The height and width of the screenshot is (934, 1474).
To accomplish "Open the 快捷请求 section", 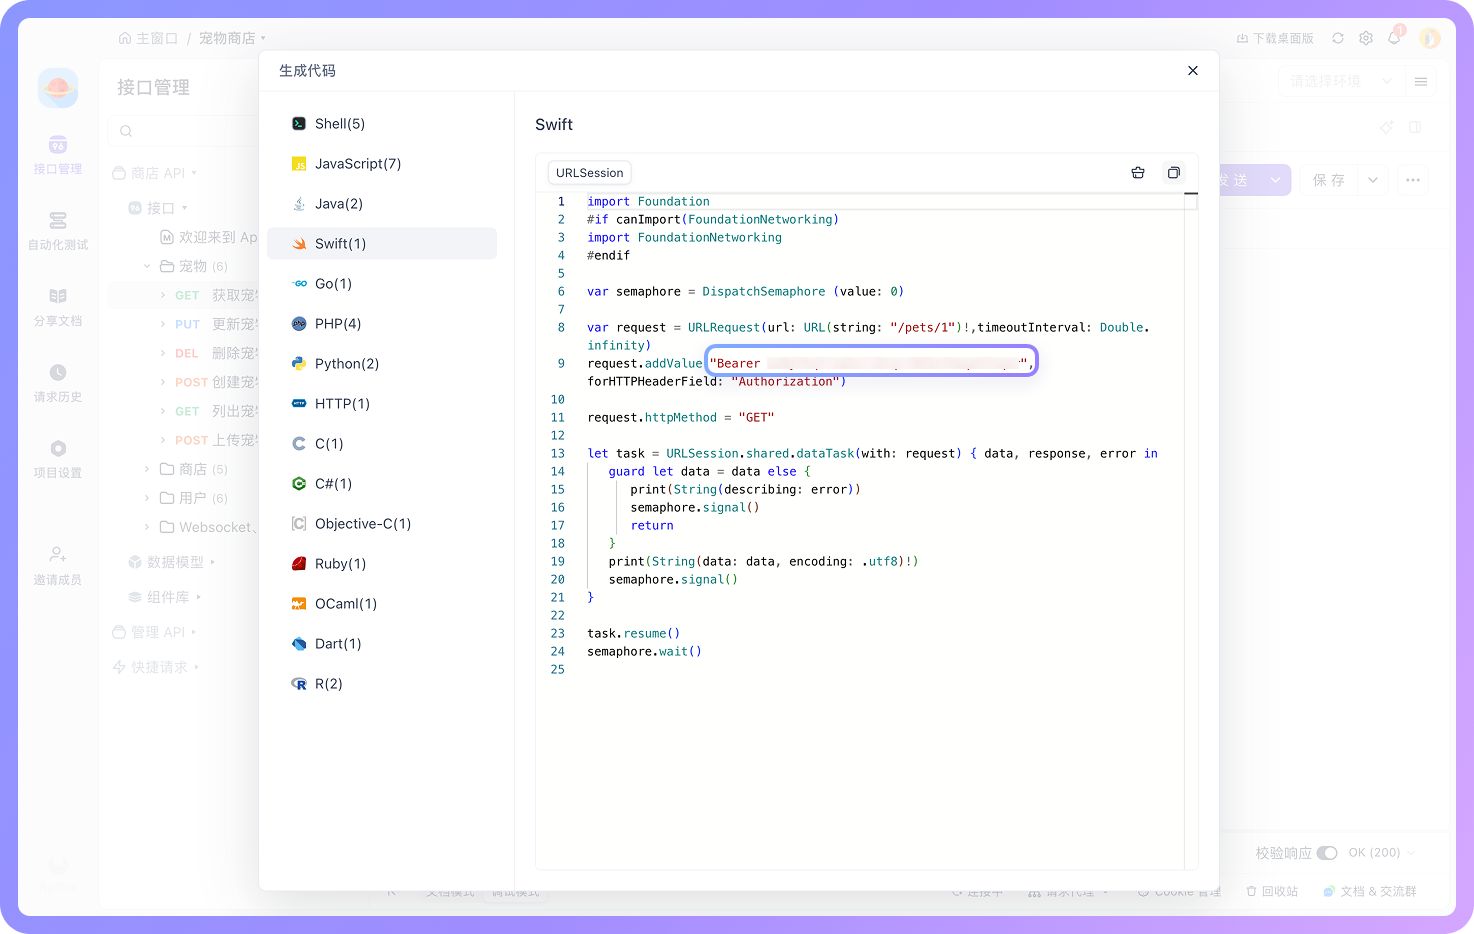I will pyautogui.click(x=156, y=667).
